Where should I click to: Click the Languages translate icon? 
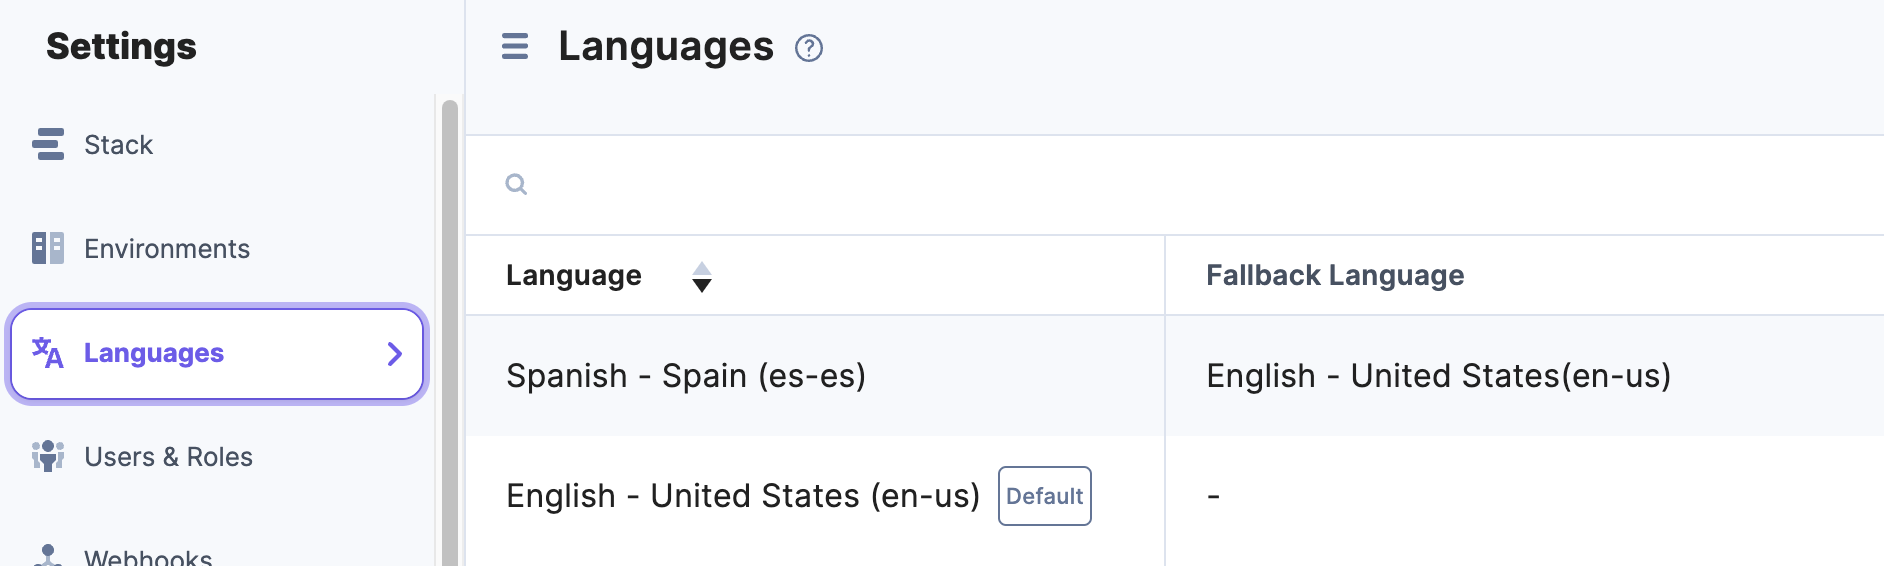click(48, 353)
